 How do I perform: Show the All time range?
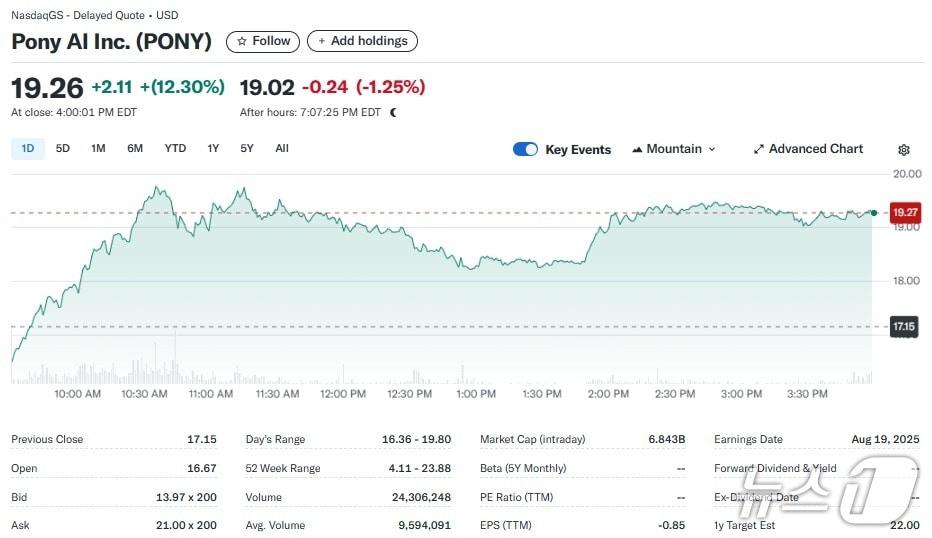click(x=282, y=148)
